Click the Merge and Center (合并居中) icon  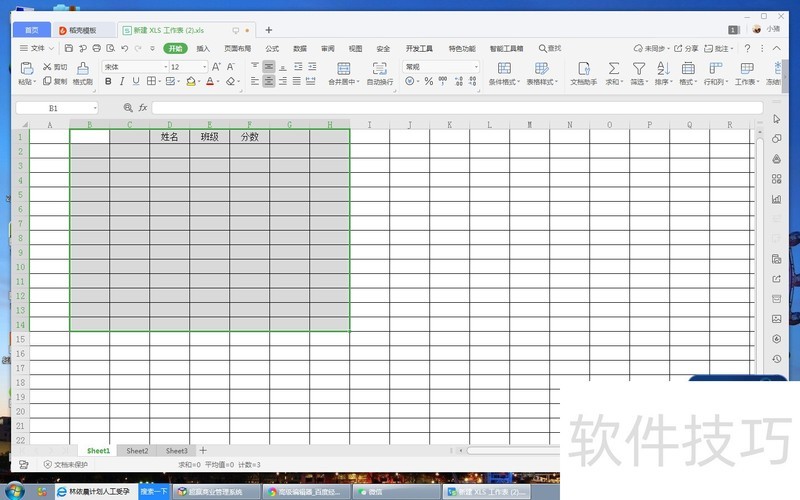coord(344,68)
